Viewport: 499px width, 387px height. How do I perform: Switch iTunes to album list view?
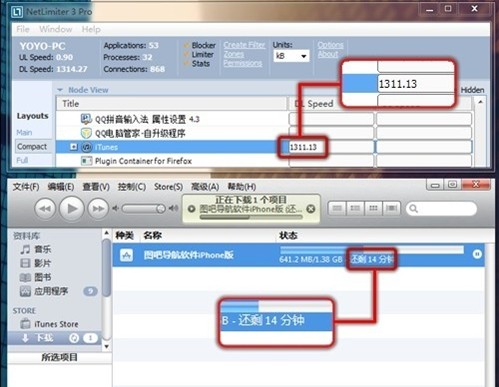coord(355,209)
